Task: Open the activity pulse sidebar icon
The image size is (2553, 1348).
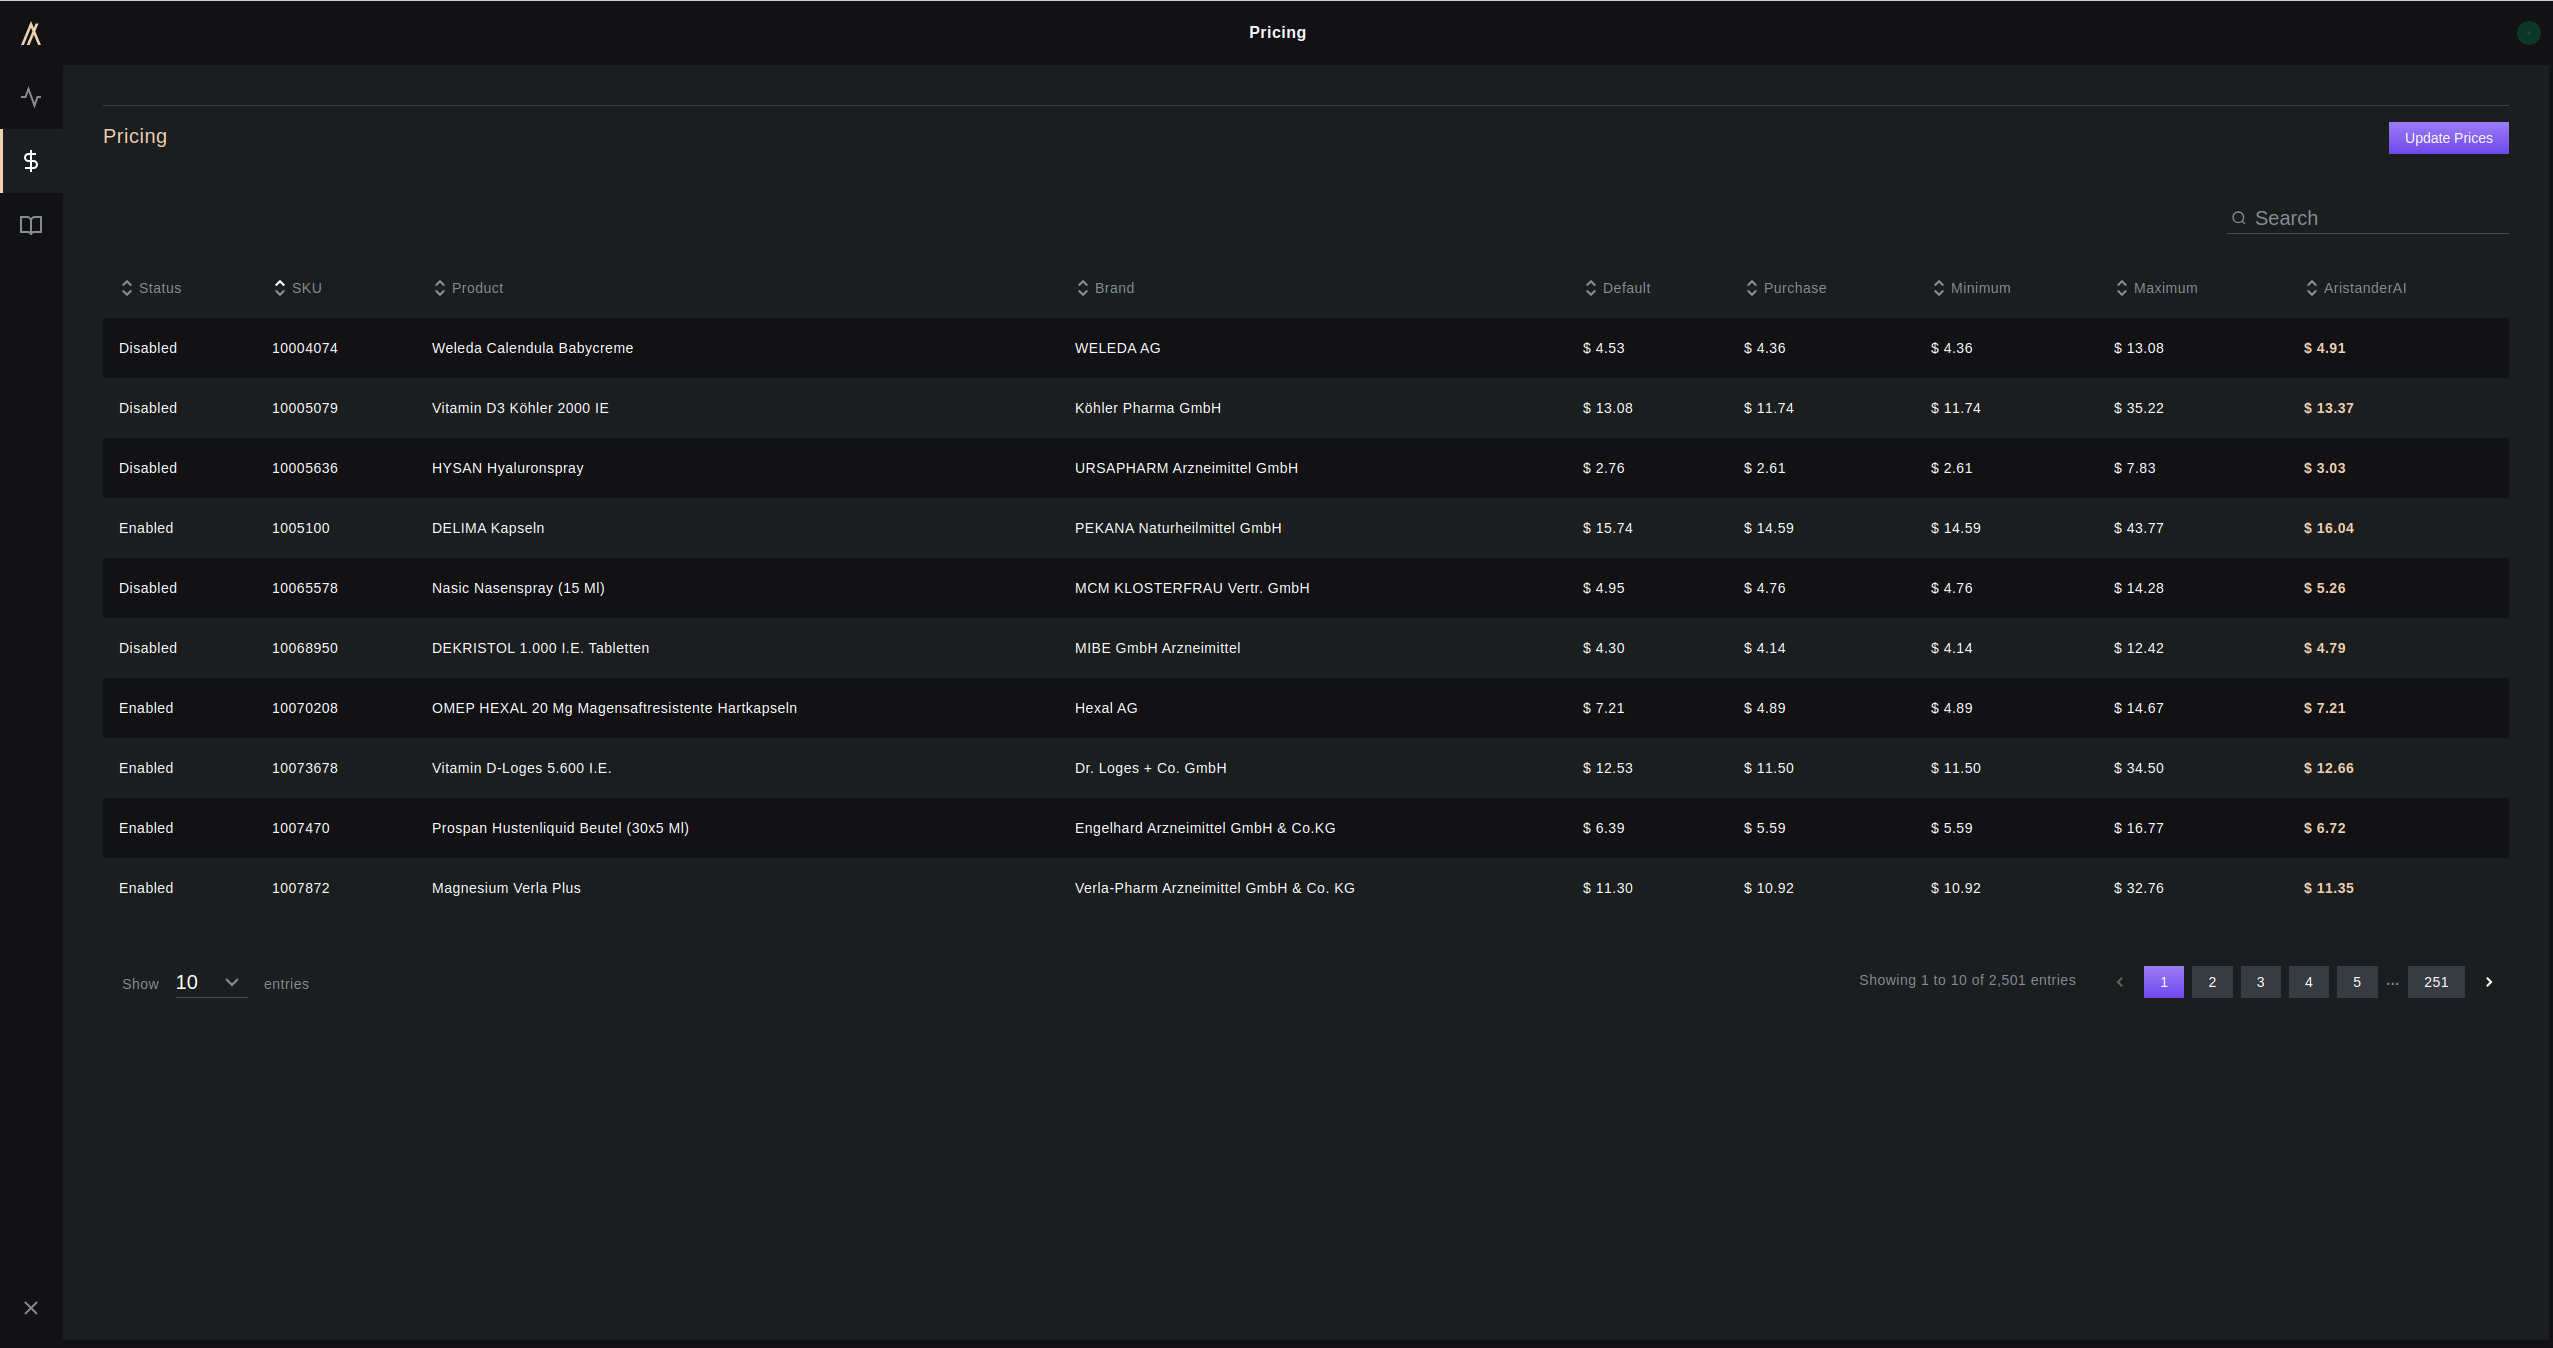Action: click(x=31, y=97)
